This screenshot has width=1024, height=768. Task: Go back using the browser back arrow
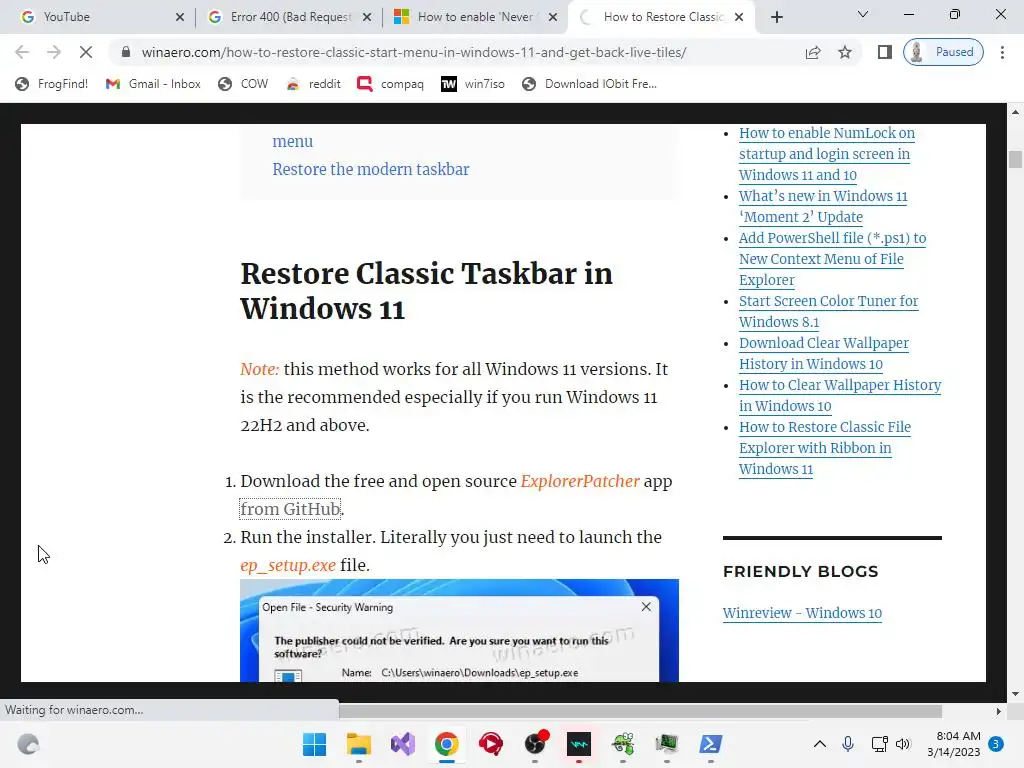pyautogui.click(x=22, y=52)
